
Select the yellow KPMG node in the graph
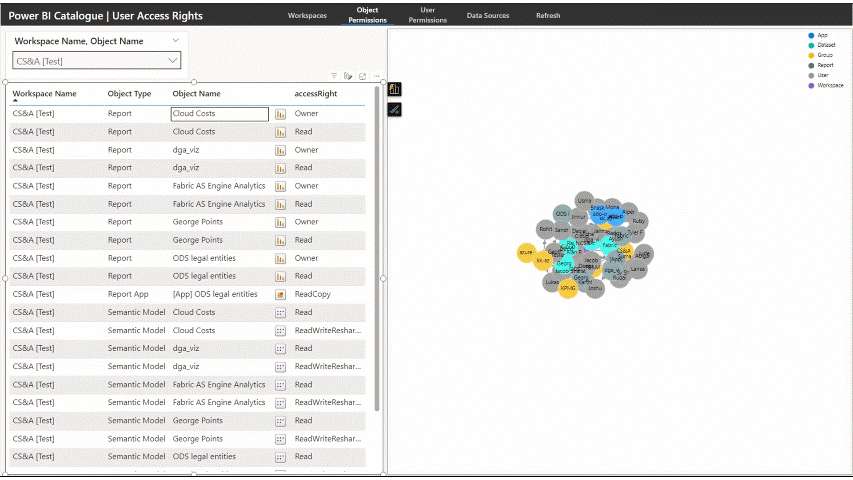coord(565,288)
